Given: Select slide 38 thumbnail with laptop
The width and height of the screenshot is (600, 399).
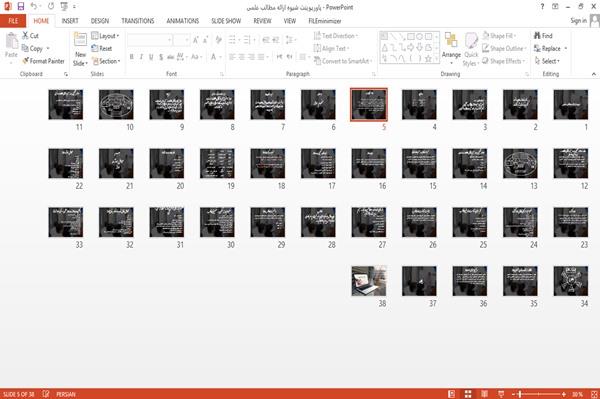Looking at the screenshot, I should (x=369, y=281).
